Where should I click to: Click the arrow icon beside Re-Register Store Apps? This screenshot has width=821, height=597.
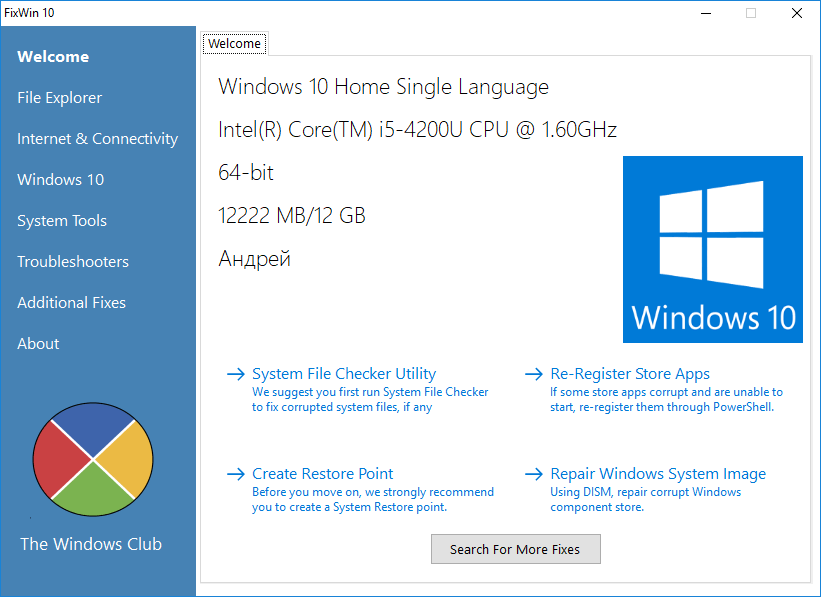534,375
